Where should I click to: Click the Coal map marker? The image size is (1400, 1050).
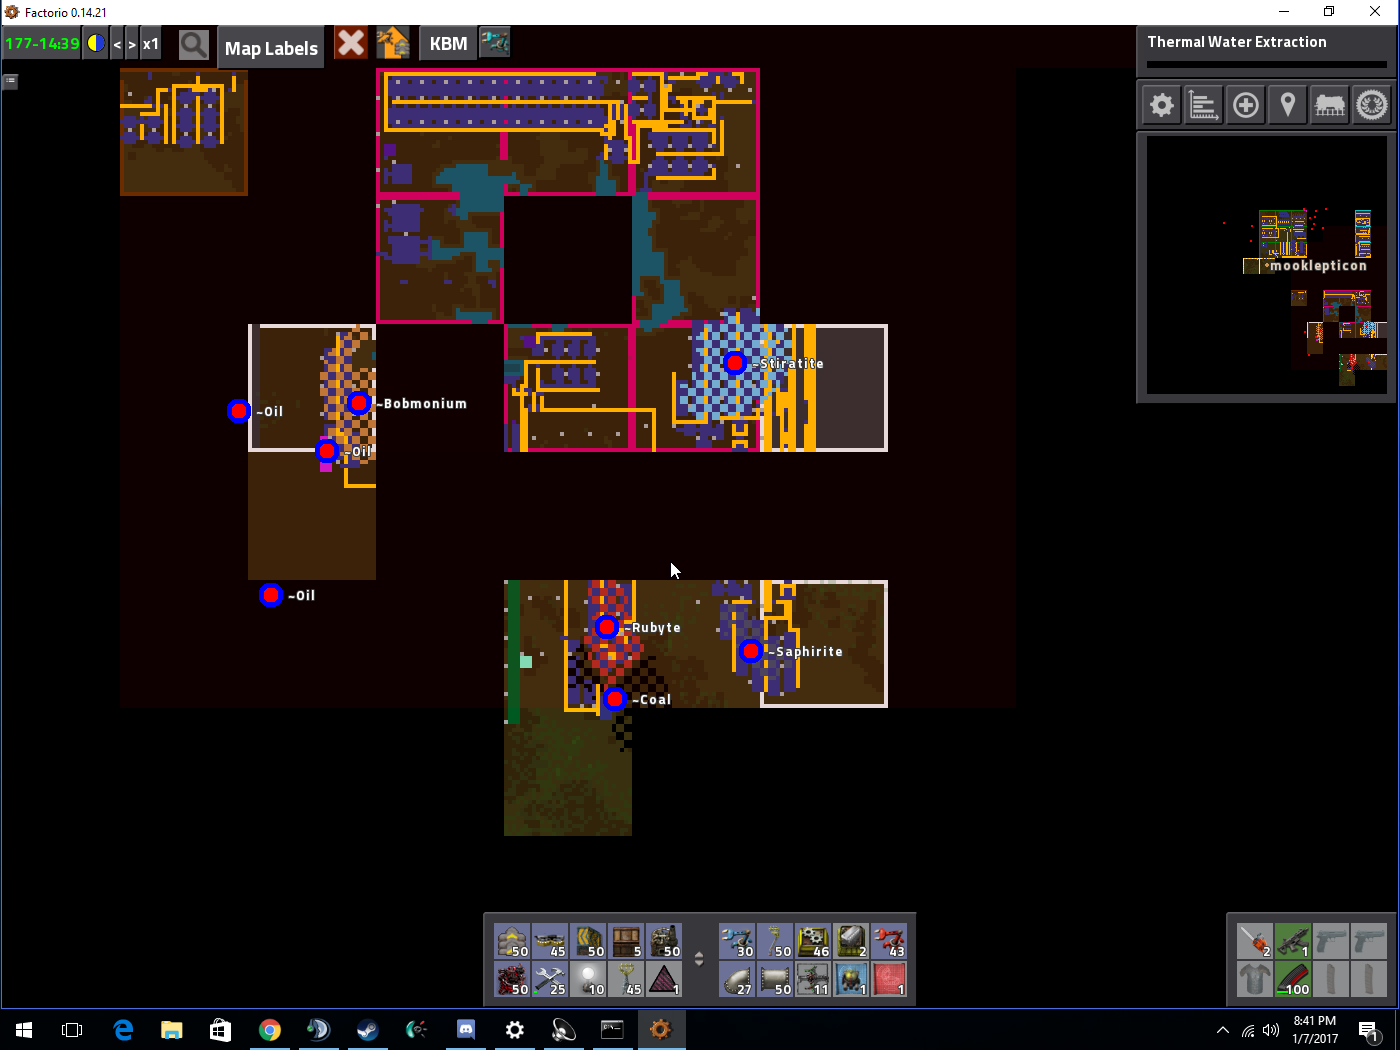pos(615,699)
